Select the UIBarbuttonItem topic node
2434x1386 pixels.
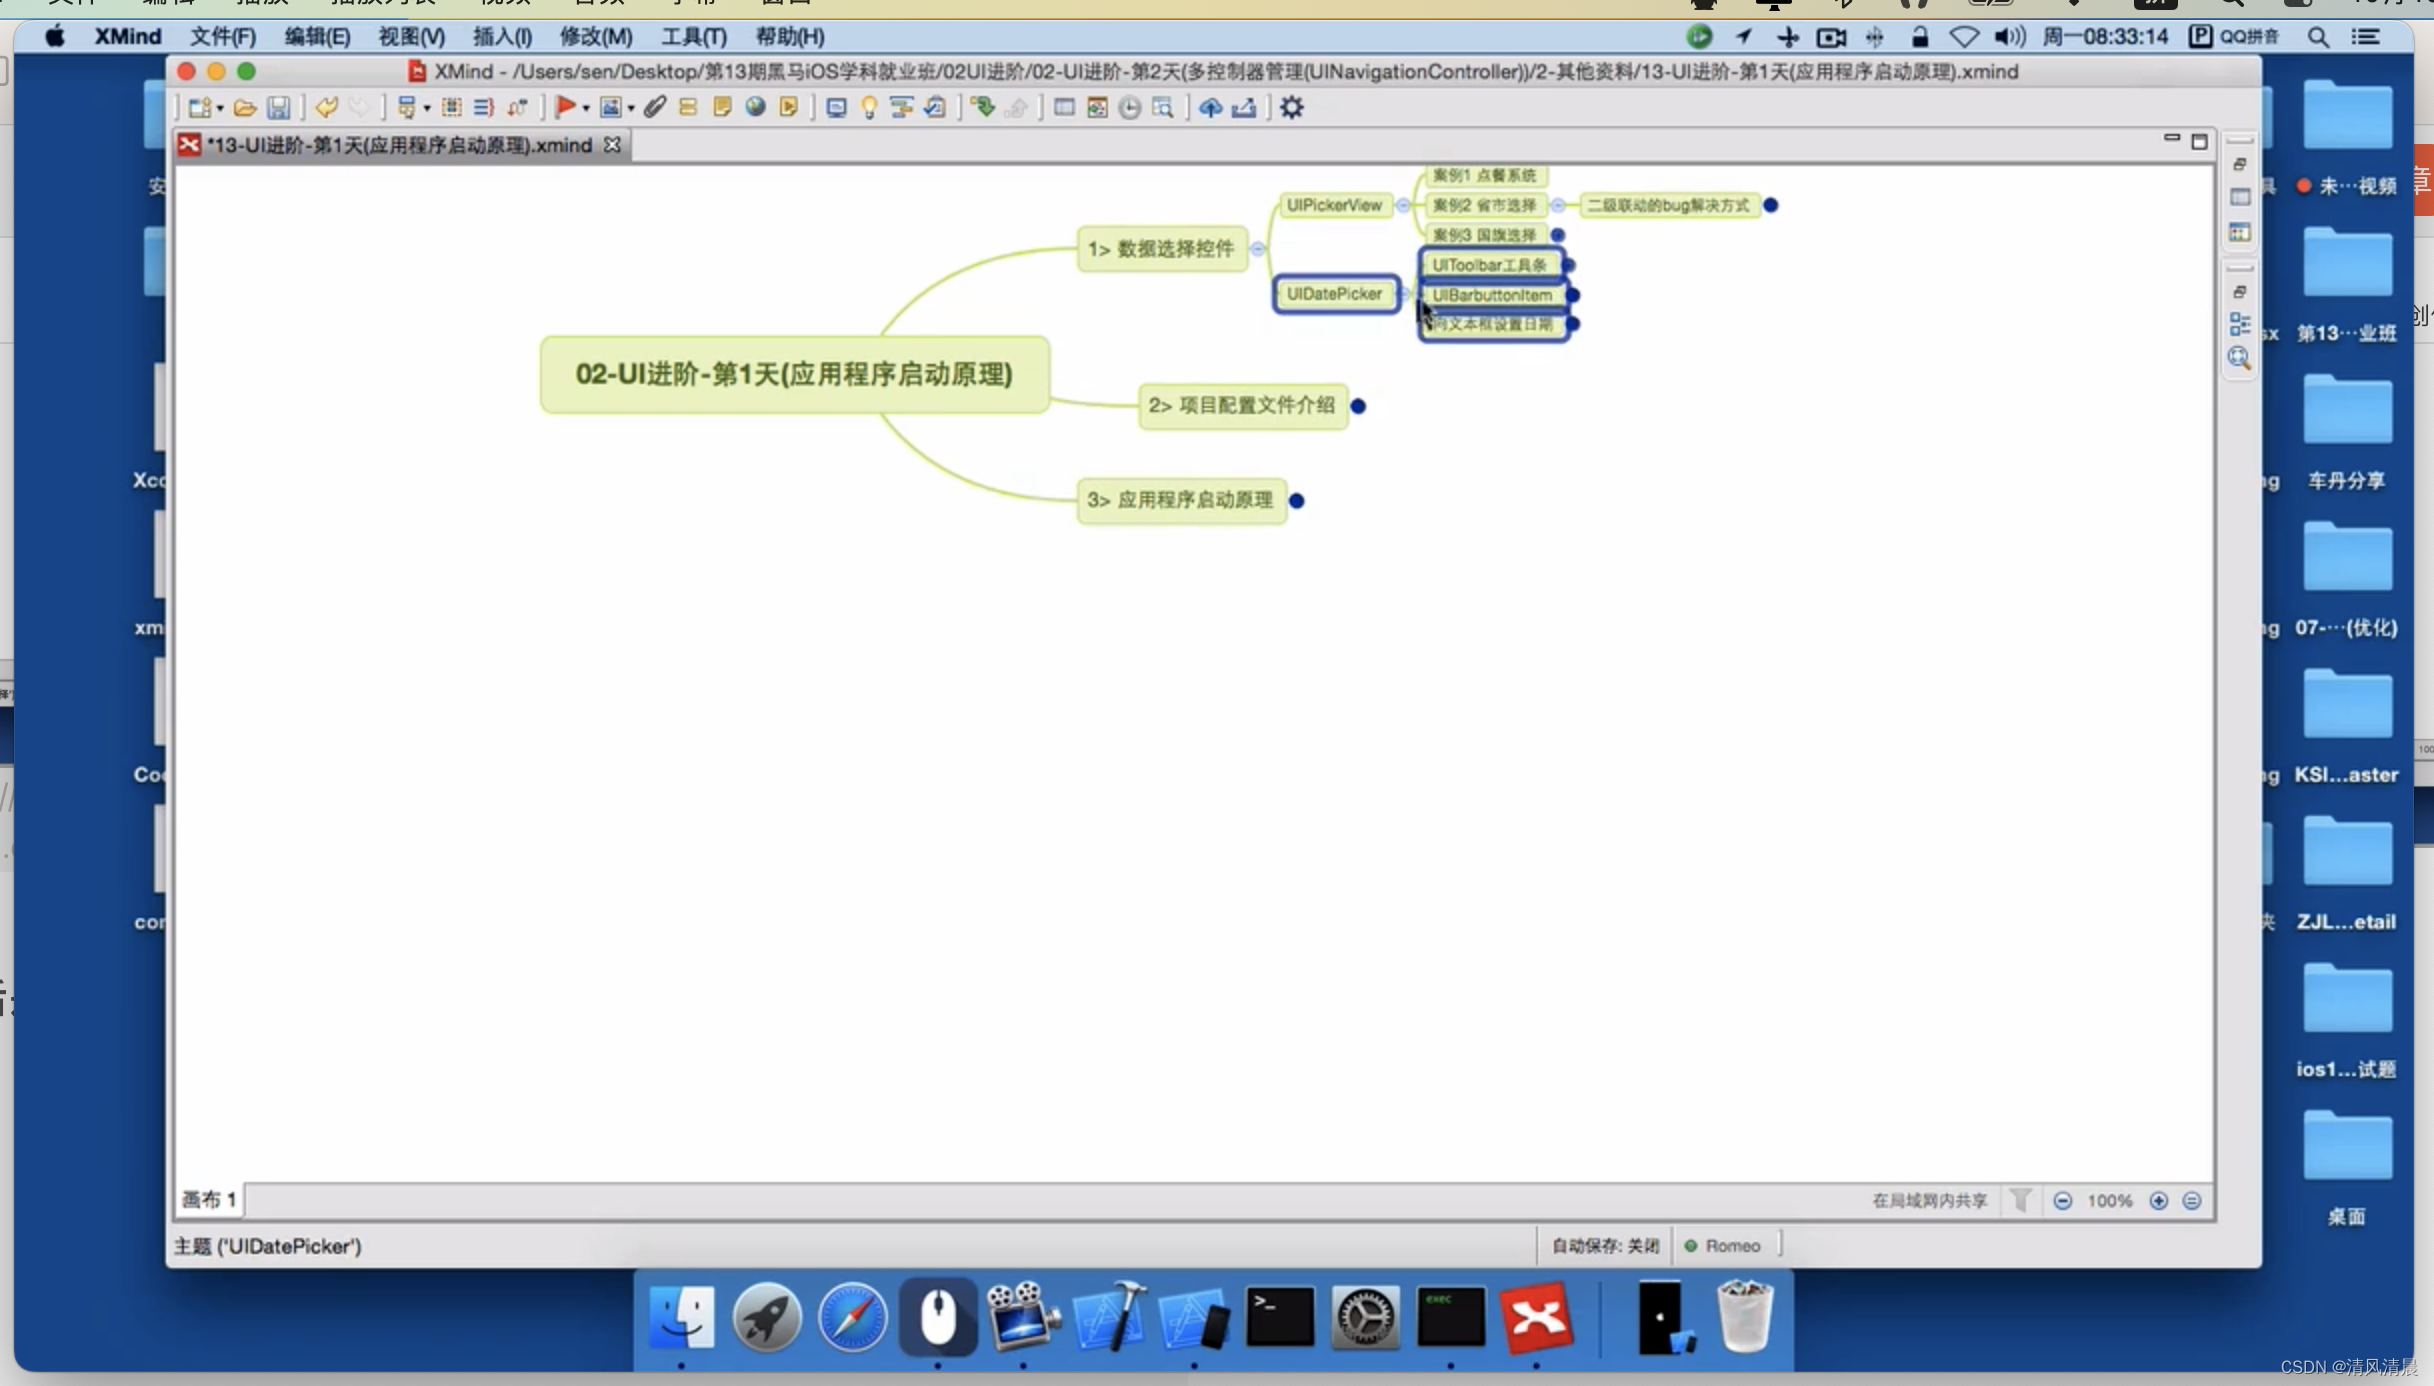click(1492, 295)
